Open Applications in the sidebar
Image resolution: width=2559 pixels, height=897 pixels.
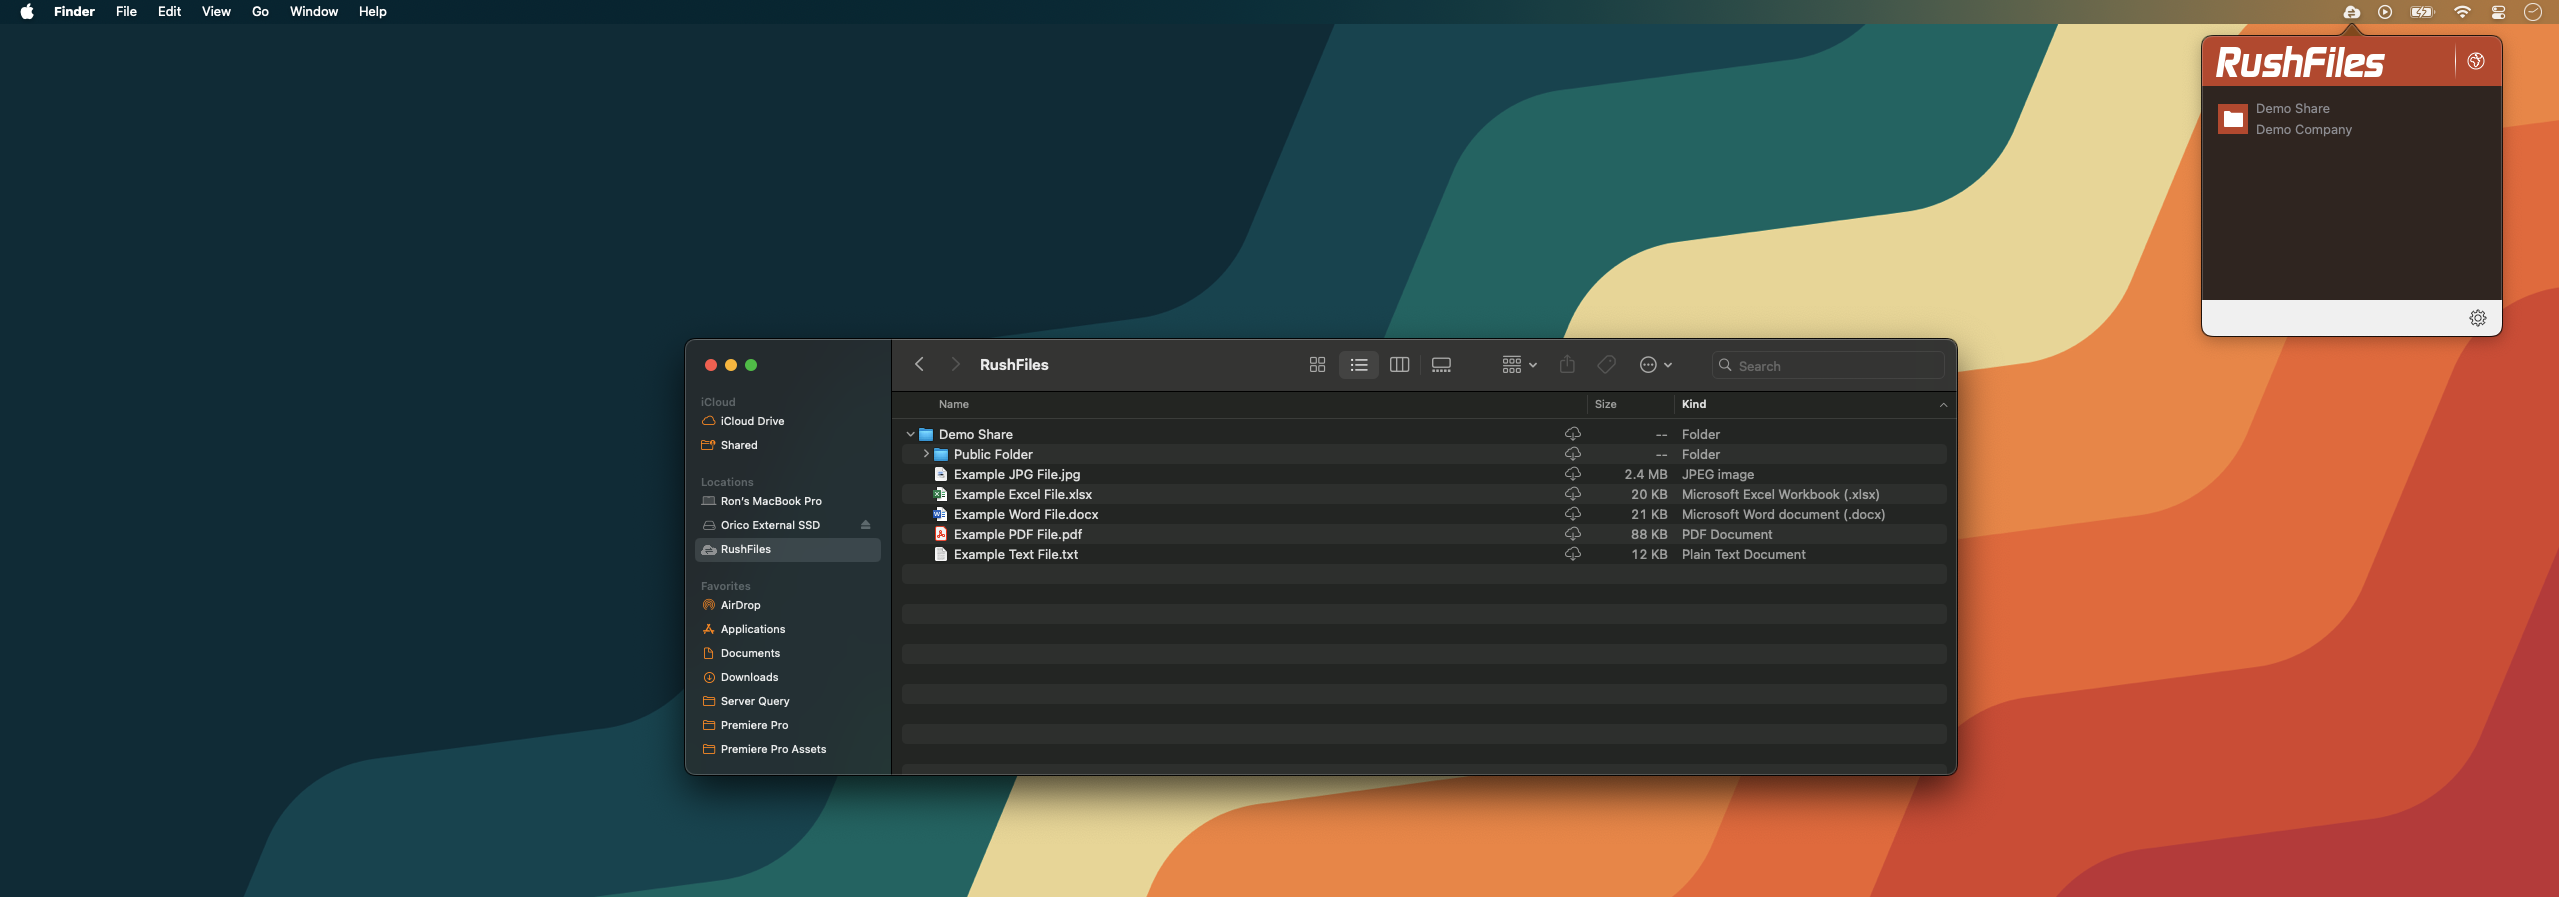(x=788, y=629)
